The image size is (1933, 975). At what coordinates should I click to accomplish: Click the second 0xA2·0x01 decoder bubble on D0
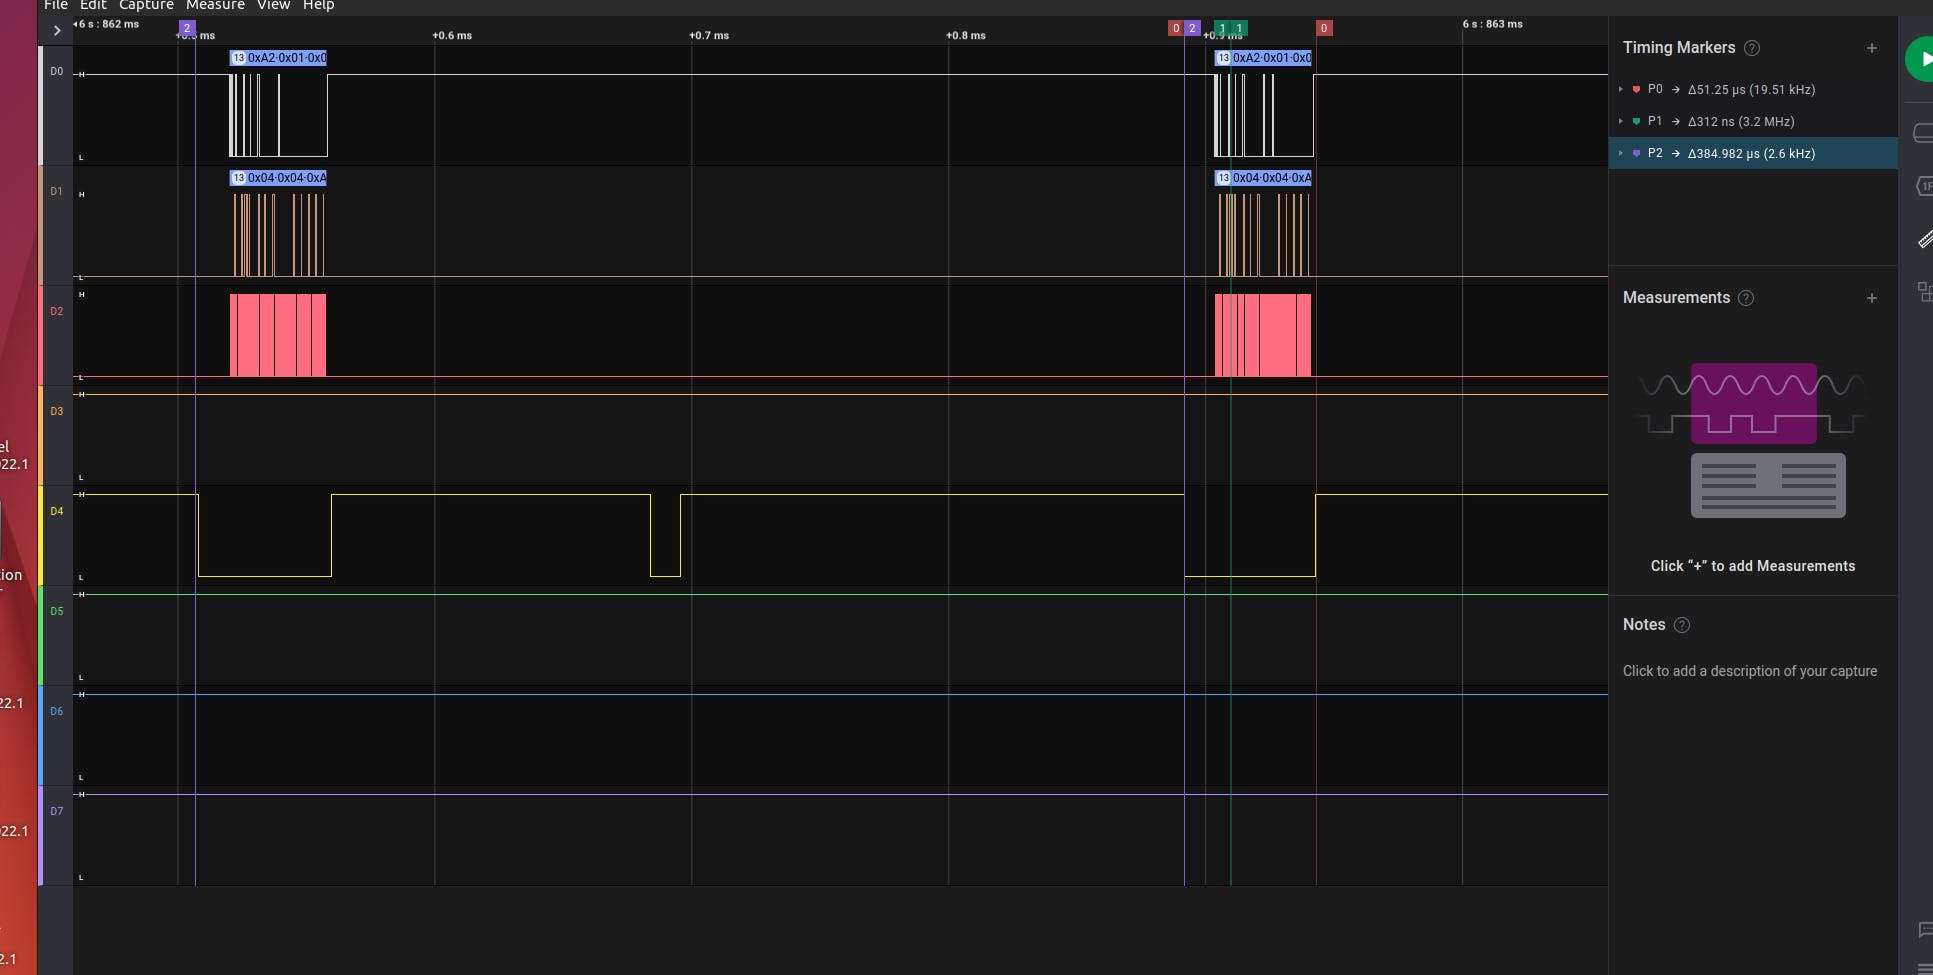[1263, 58]
